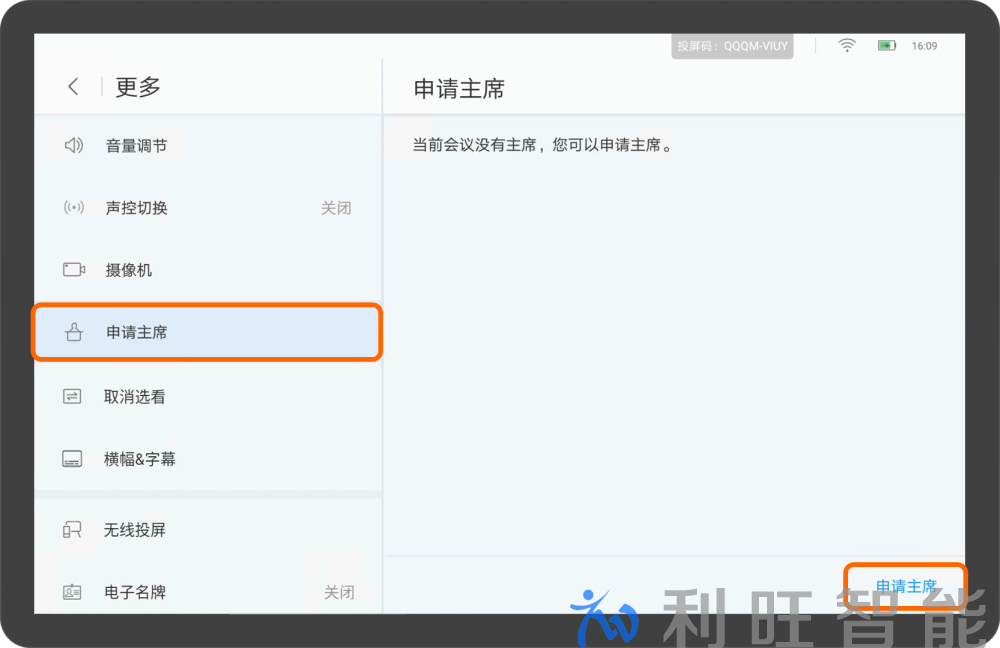This screenshot has height=648, width=1000.
Task: Go back using the left arrow
Action: click(73, 87)
